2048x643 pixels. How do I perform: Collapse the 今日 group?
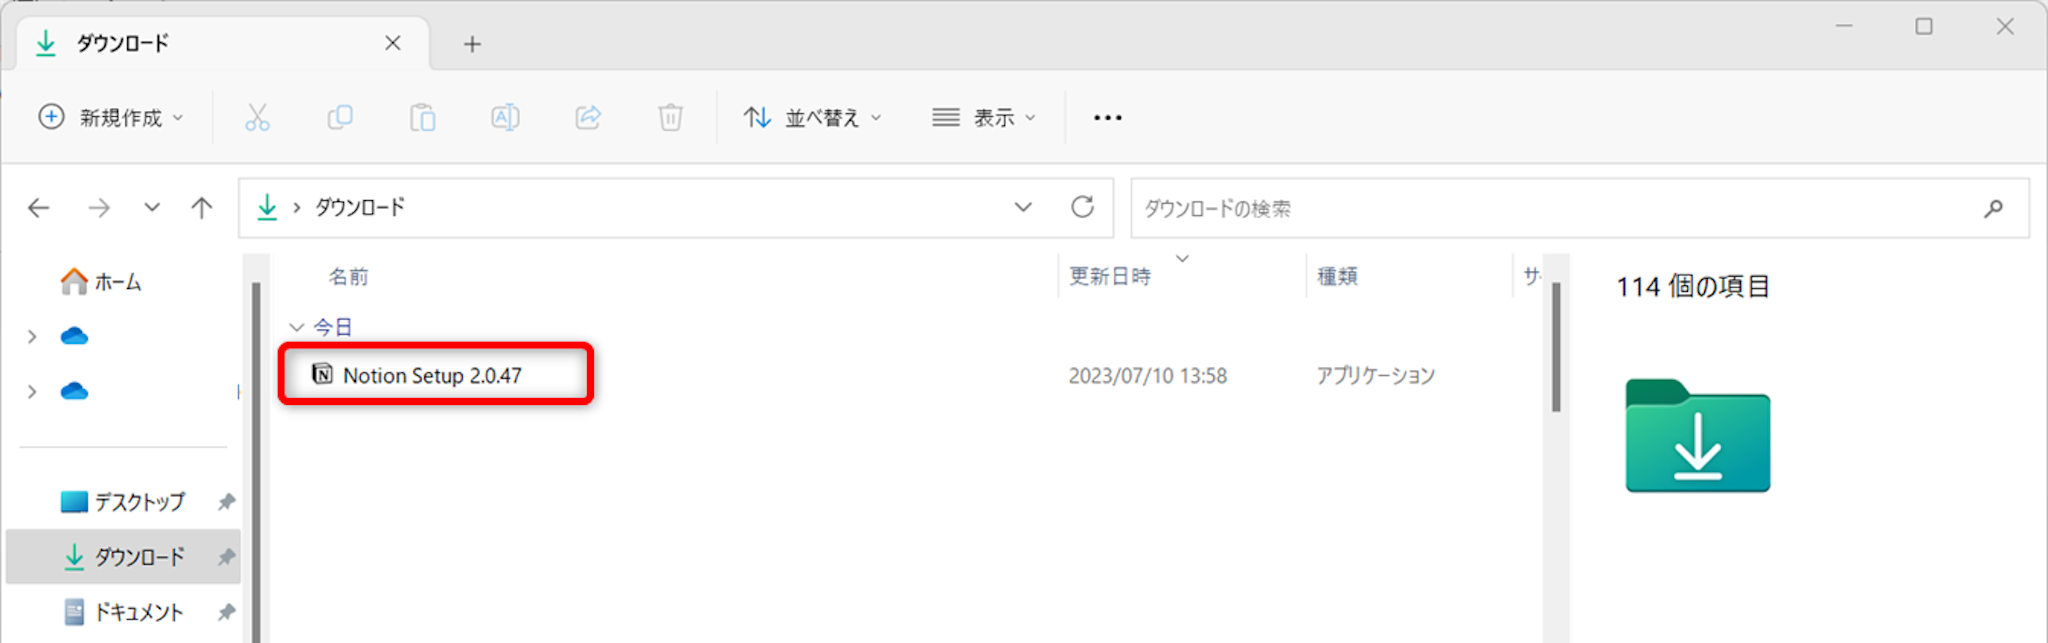pos(296,327)
